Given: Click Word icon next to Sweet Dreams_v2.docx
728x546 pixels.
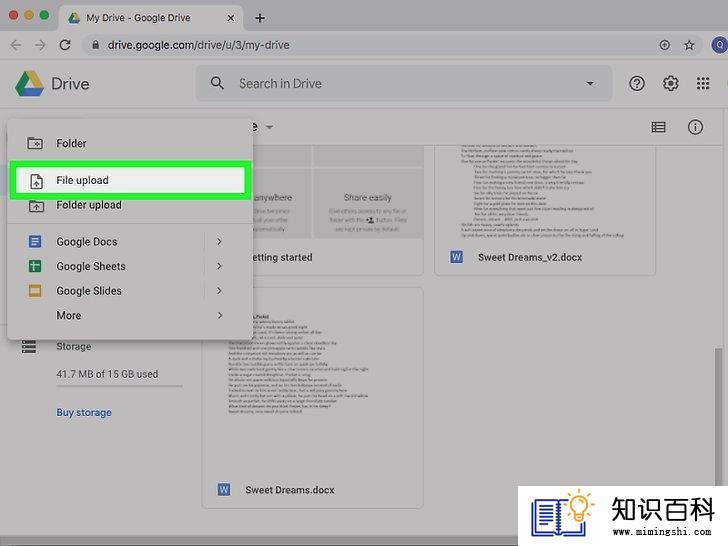Looking at the screenshot, I should click(x=456, y=257).
